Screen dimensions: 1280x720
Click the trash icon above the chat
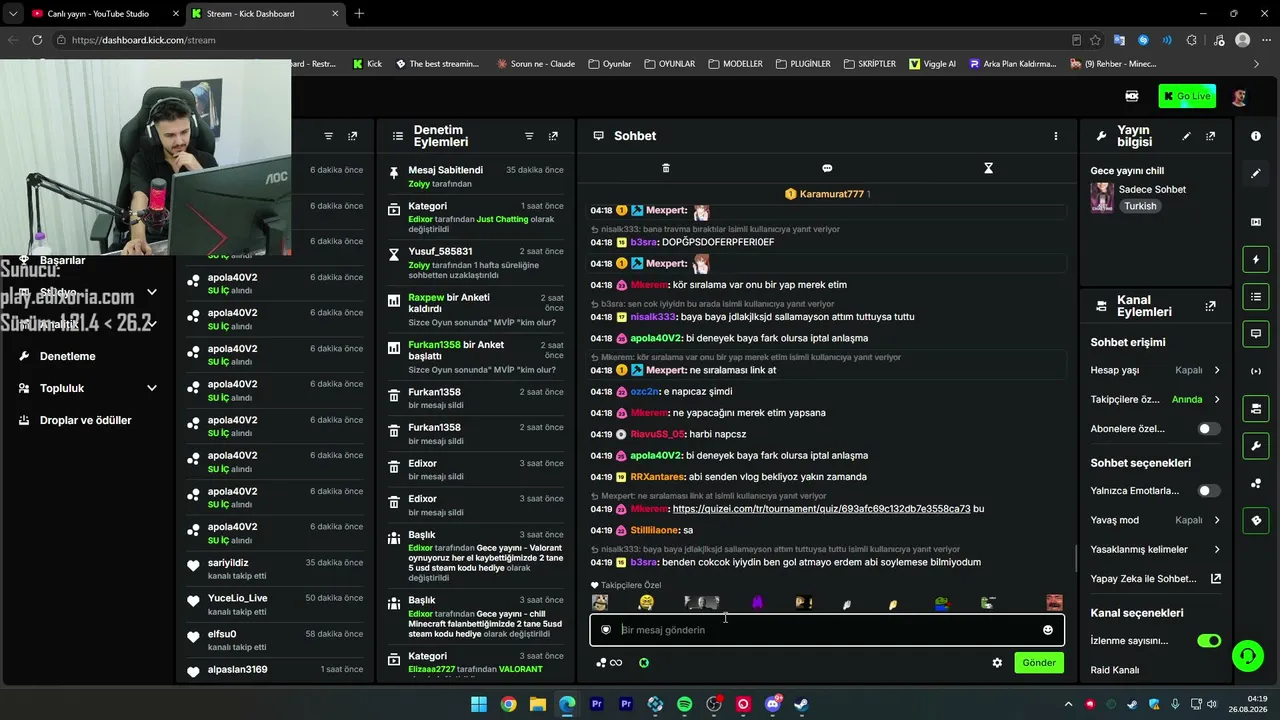(666, 168)
